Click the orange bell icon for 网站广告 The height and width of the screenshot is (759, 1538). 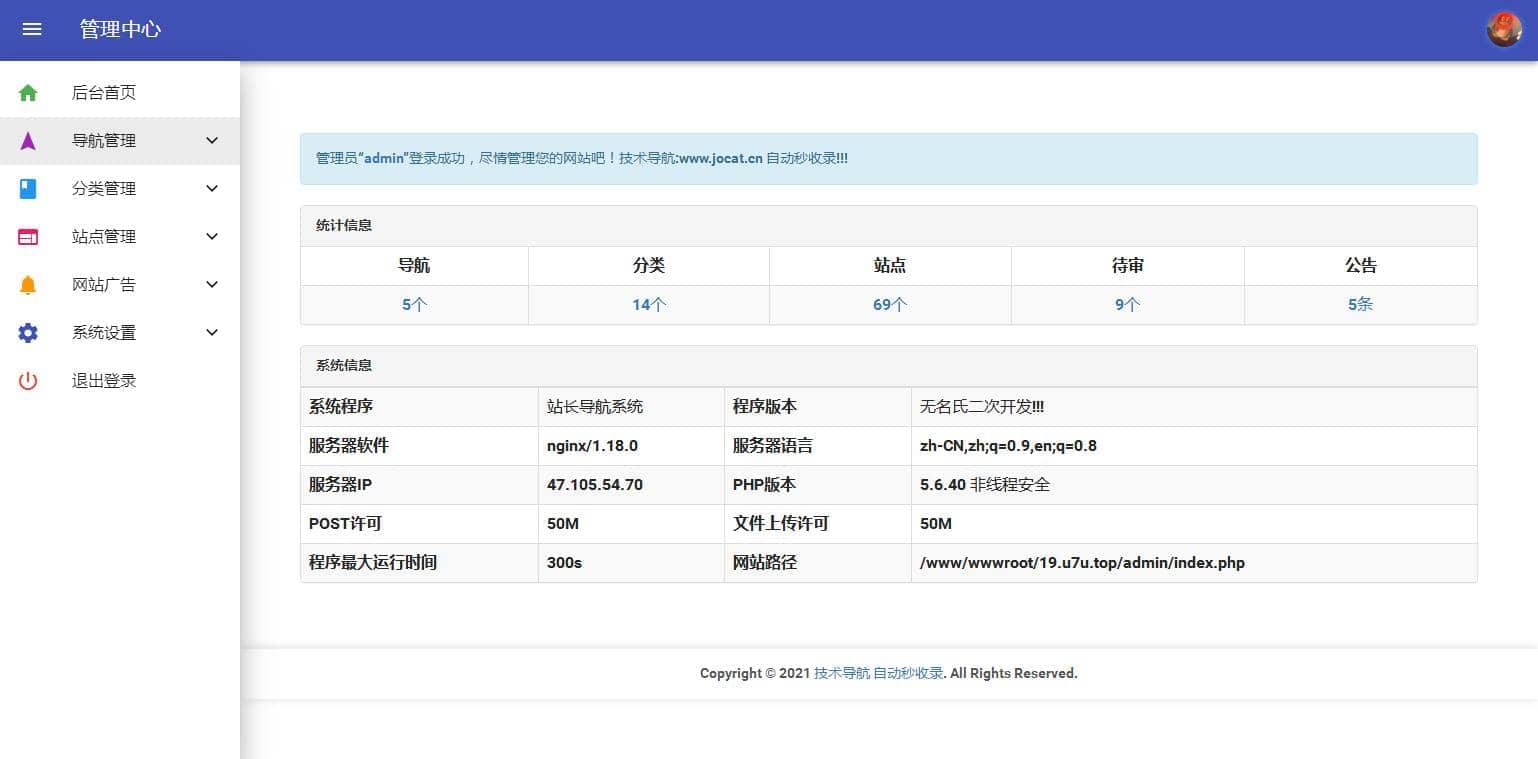point(28,285)
